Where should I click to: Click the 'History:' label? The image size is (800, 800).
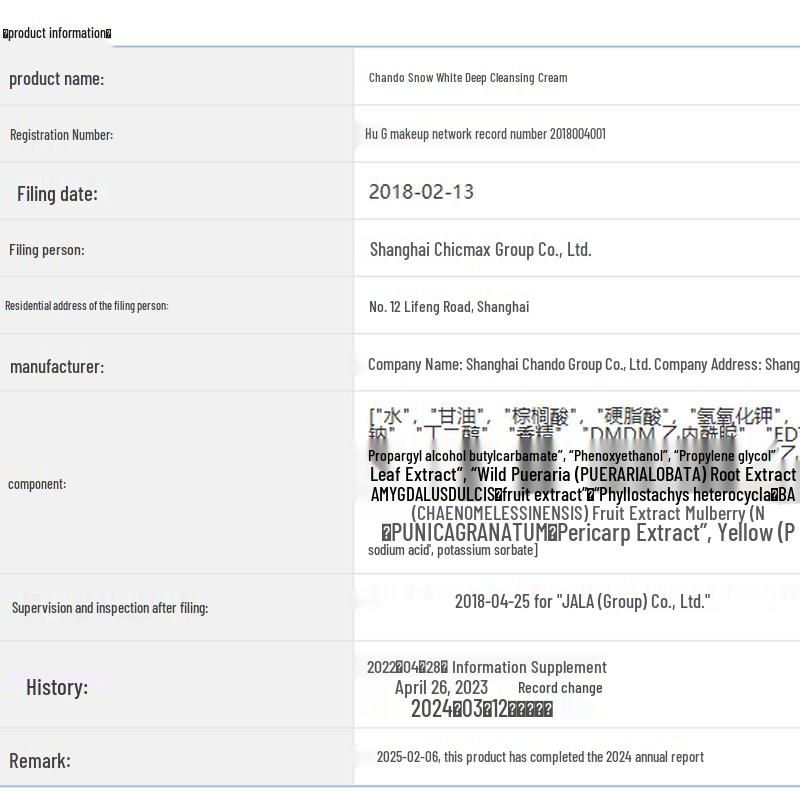click(57, 687)
